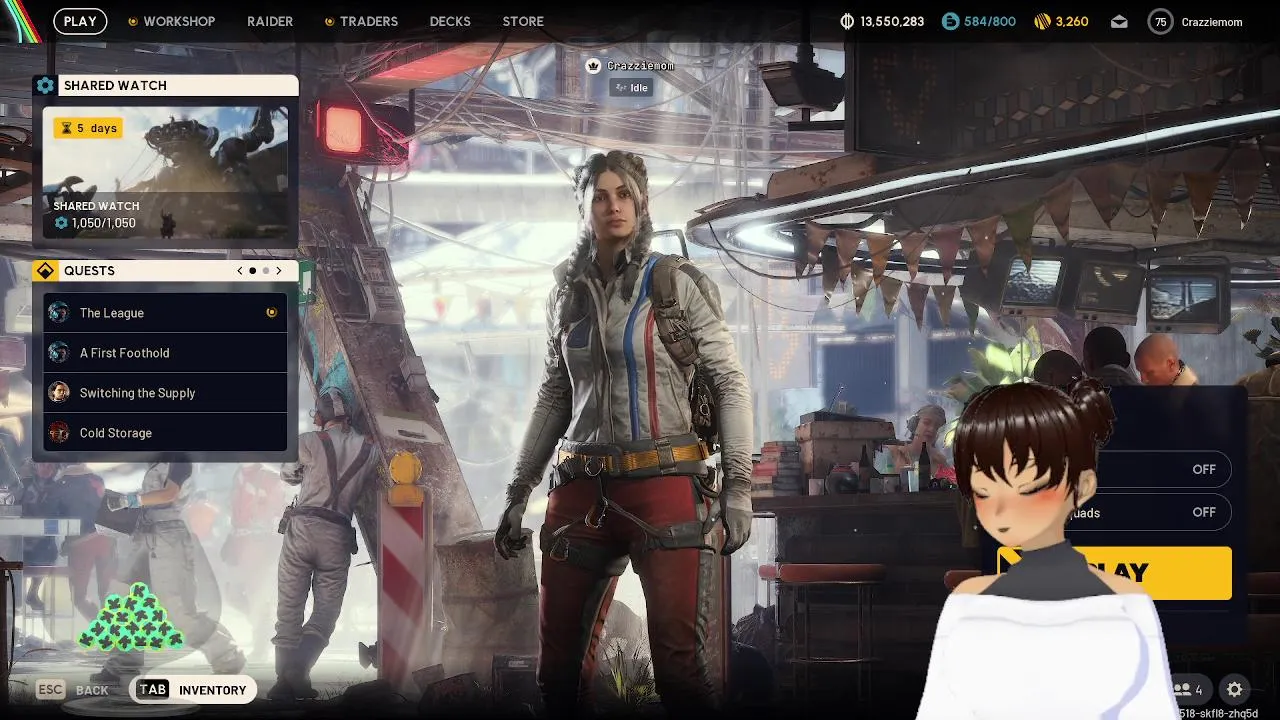Open the Workshop tab

(179, 21)
